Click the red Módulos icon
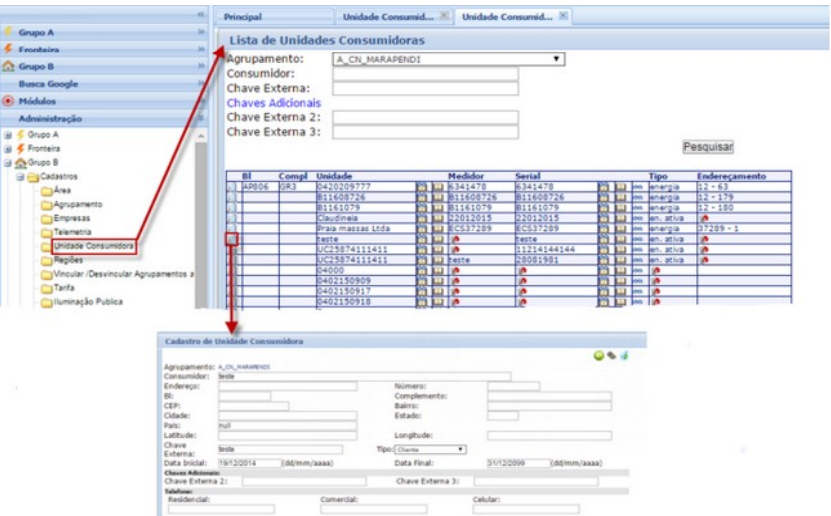The width and height of the screenshot is (831, 516). coord(8,101)
